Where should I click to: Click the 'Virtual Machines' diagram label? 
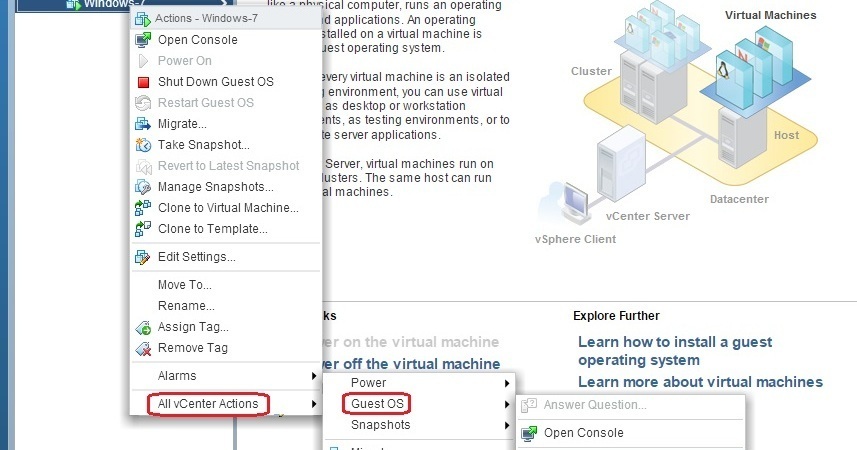pyautogui.click(x=771, y=15)
